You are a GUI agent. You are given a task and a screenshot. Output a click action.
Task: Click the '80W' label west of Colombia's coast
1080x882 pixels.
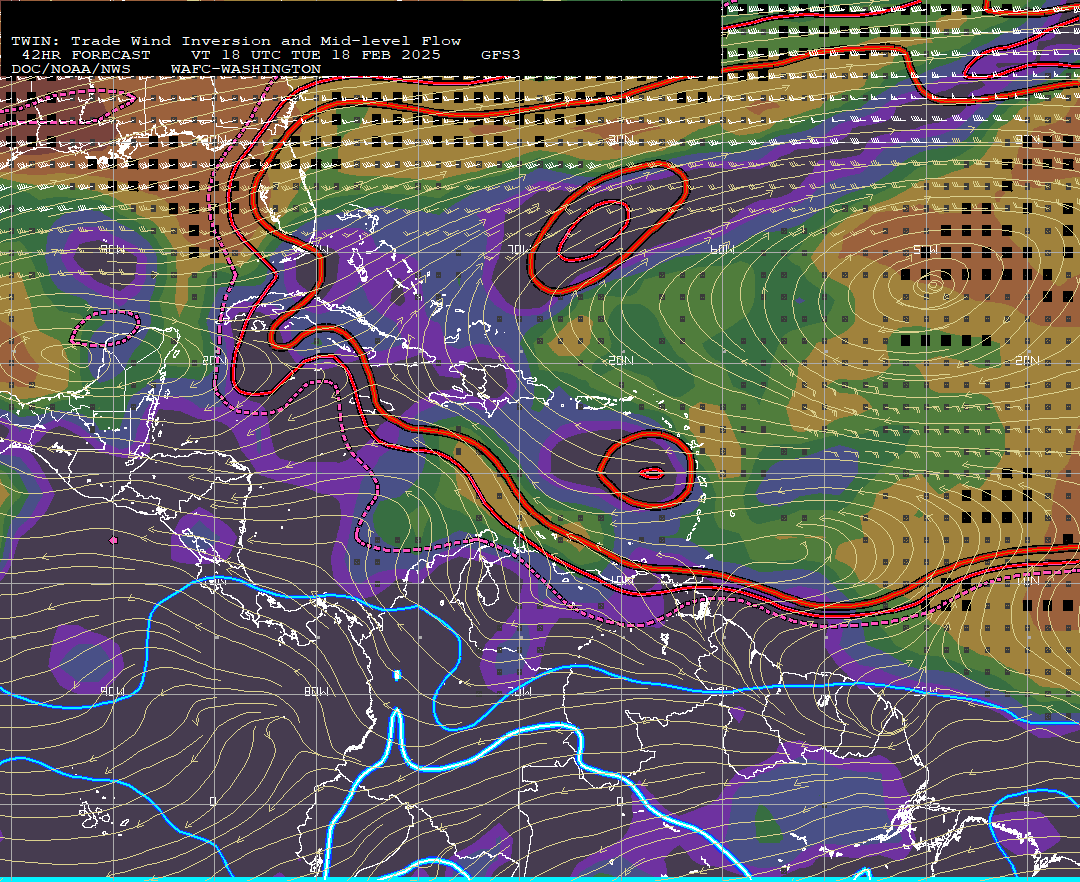click(x=316, y=691)
